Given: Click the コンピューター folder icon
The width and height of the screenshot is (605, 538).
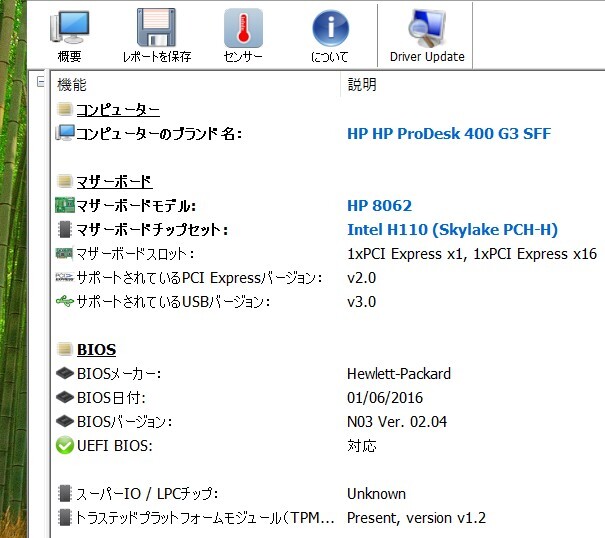Looking at the screenshot, I should 64,109.
